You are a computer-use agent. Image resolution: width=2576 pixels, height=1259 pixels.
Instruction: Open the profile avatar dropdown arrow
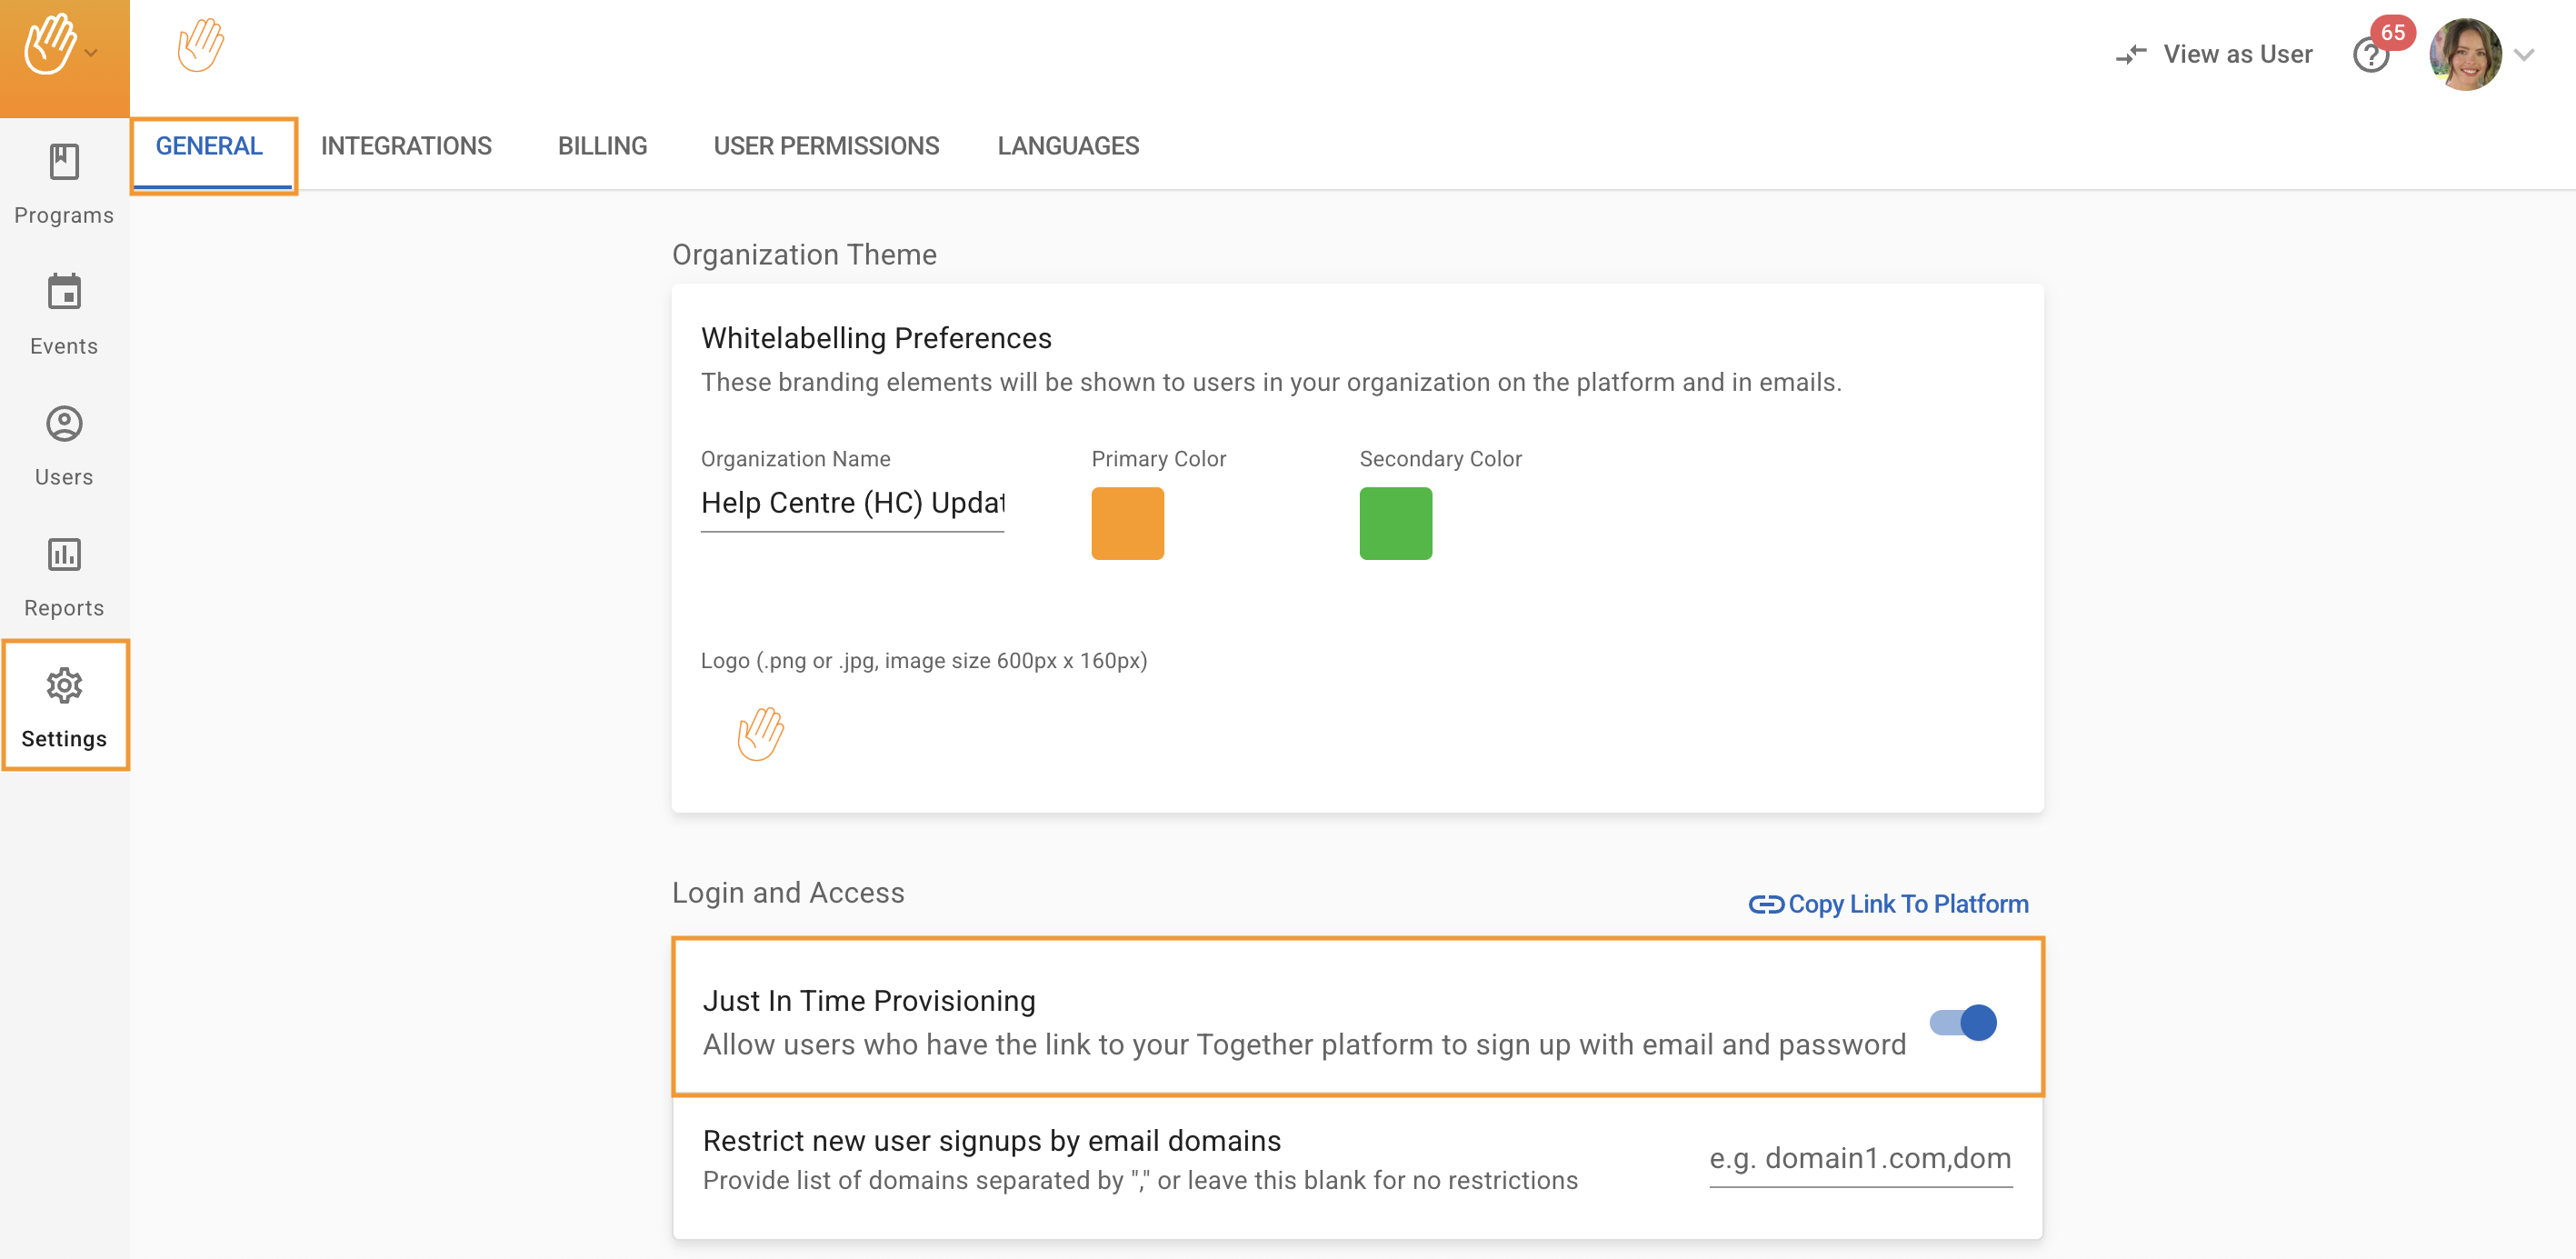[x=2525, y=55]
